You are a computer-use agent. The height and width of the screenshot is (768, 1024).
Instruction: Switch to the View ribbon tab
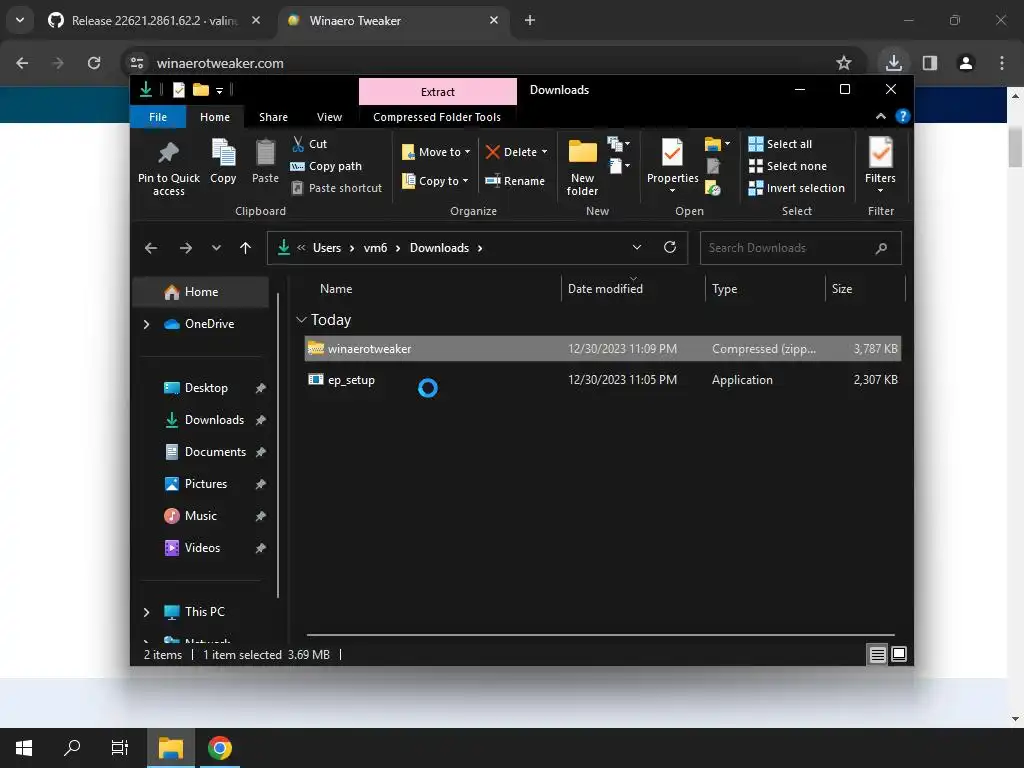[x=329, y=117]
